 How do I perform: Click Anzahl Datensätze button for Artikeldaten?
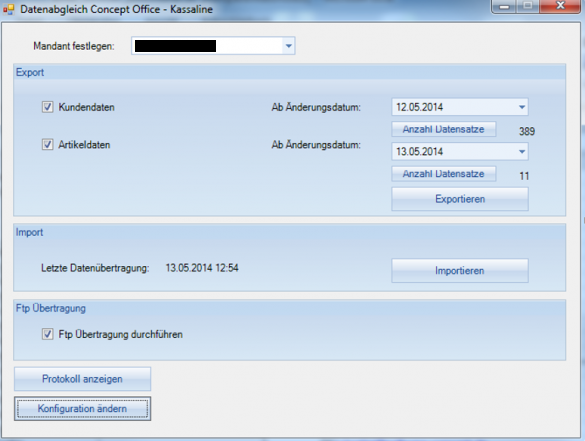[x=444, y=174]
